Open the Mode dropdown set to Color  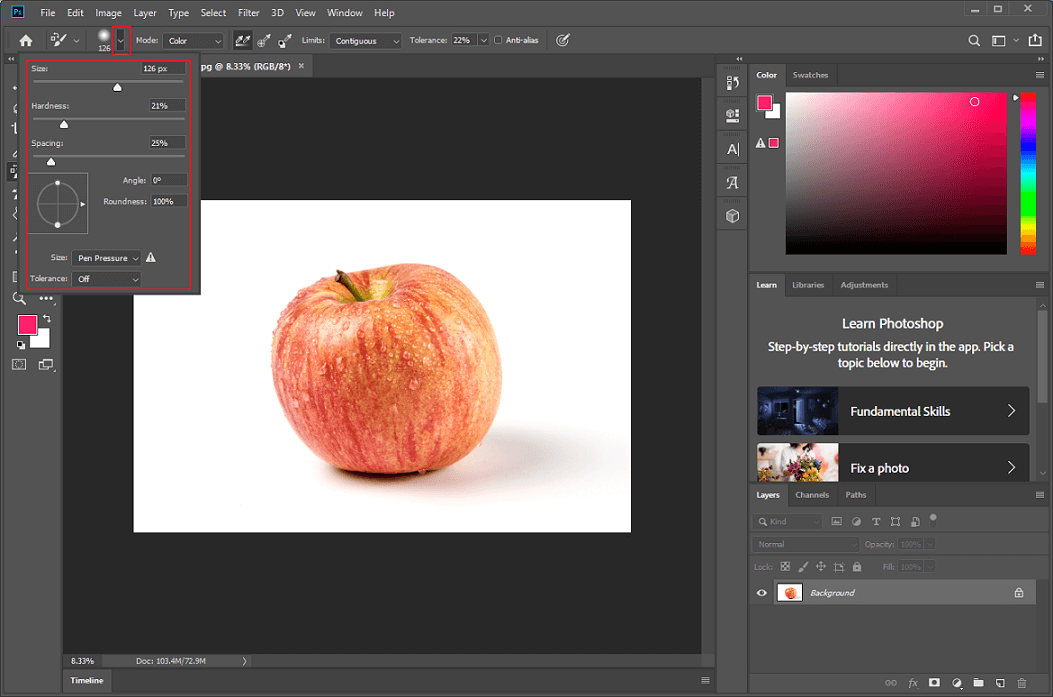[193, 40]
